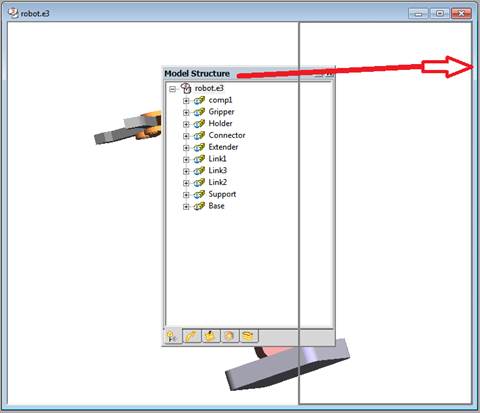Screen dimensions: 480x413
Task: Open the round orange sphere tab icon
Action: pos(229,336)
